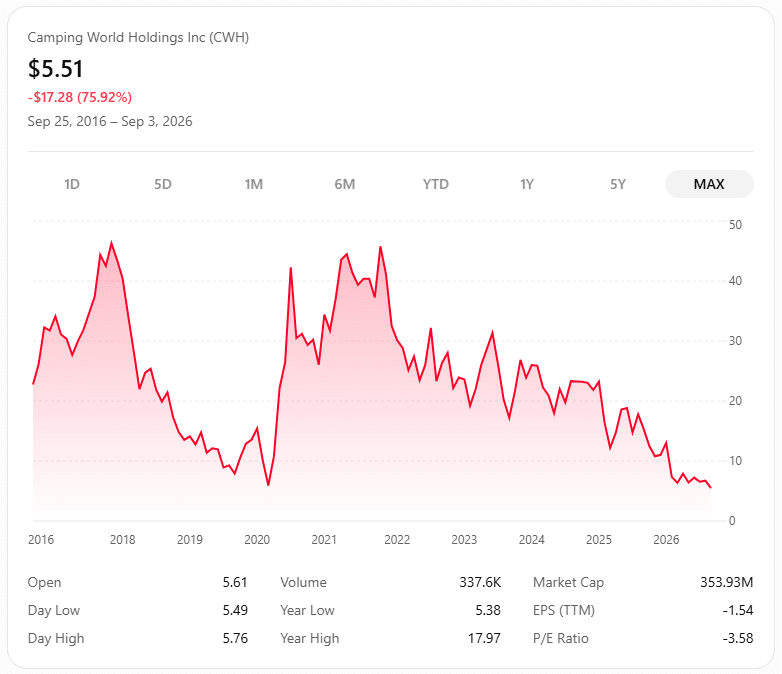Image resolution: width=782 pixels, height=674 pixels.
Task: Click the 0 y-axis label
Action: 732,520
